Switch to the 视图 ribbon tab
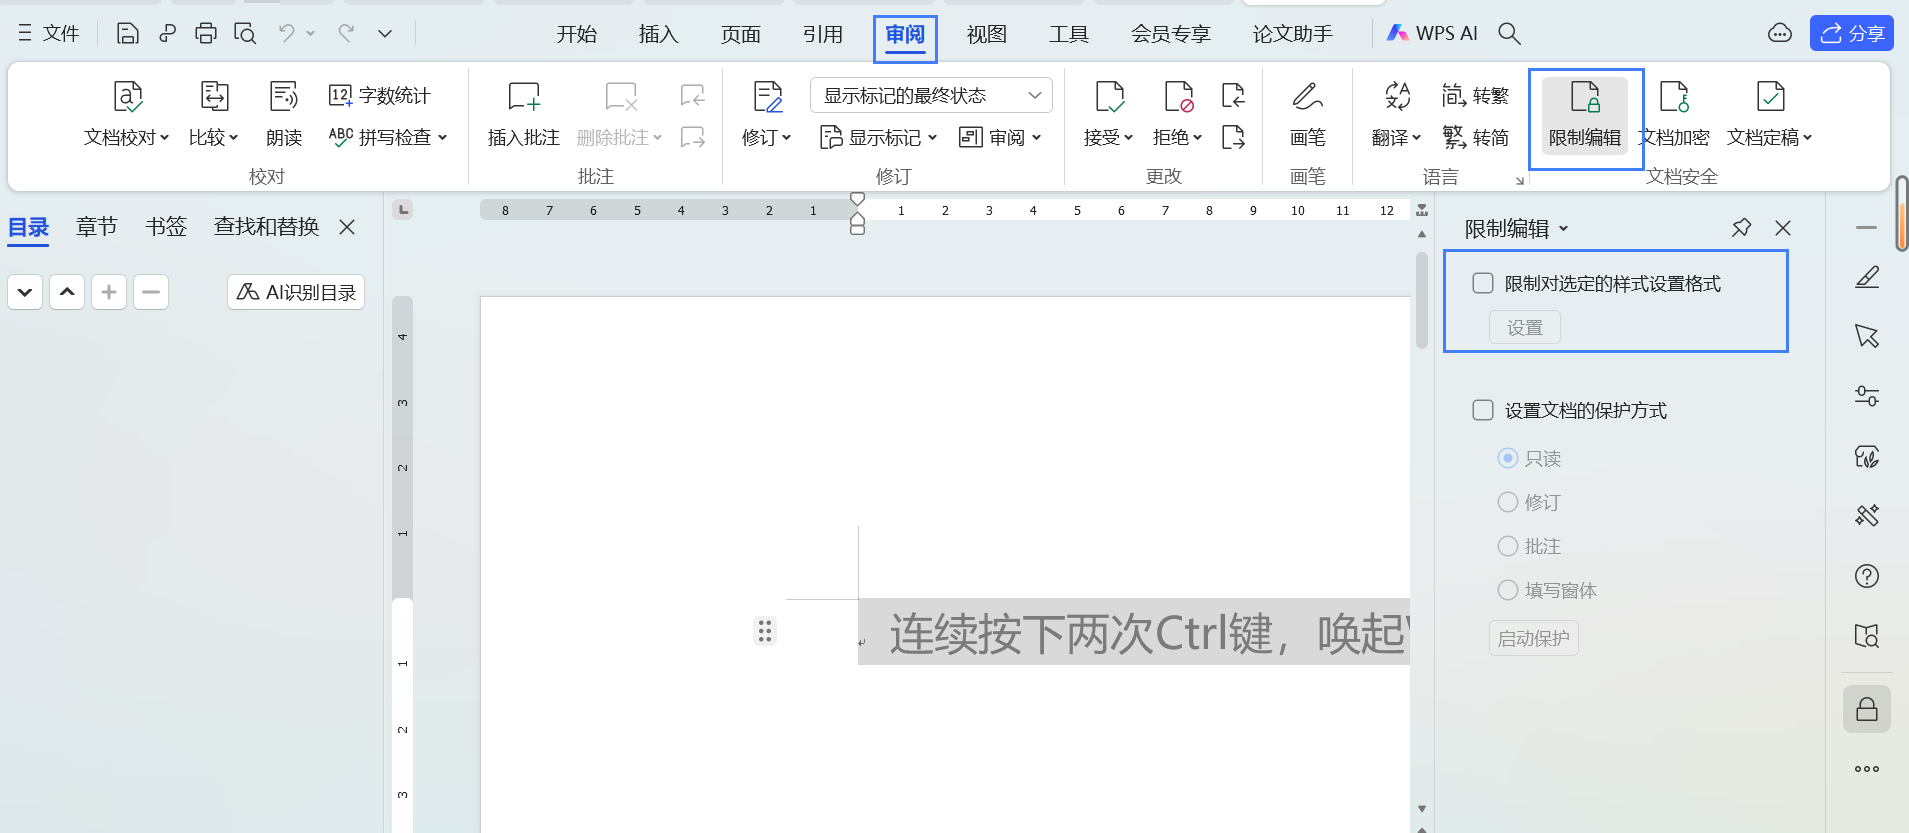This screenshot has width=1909, height=833. coord(987,34)
